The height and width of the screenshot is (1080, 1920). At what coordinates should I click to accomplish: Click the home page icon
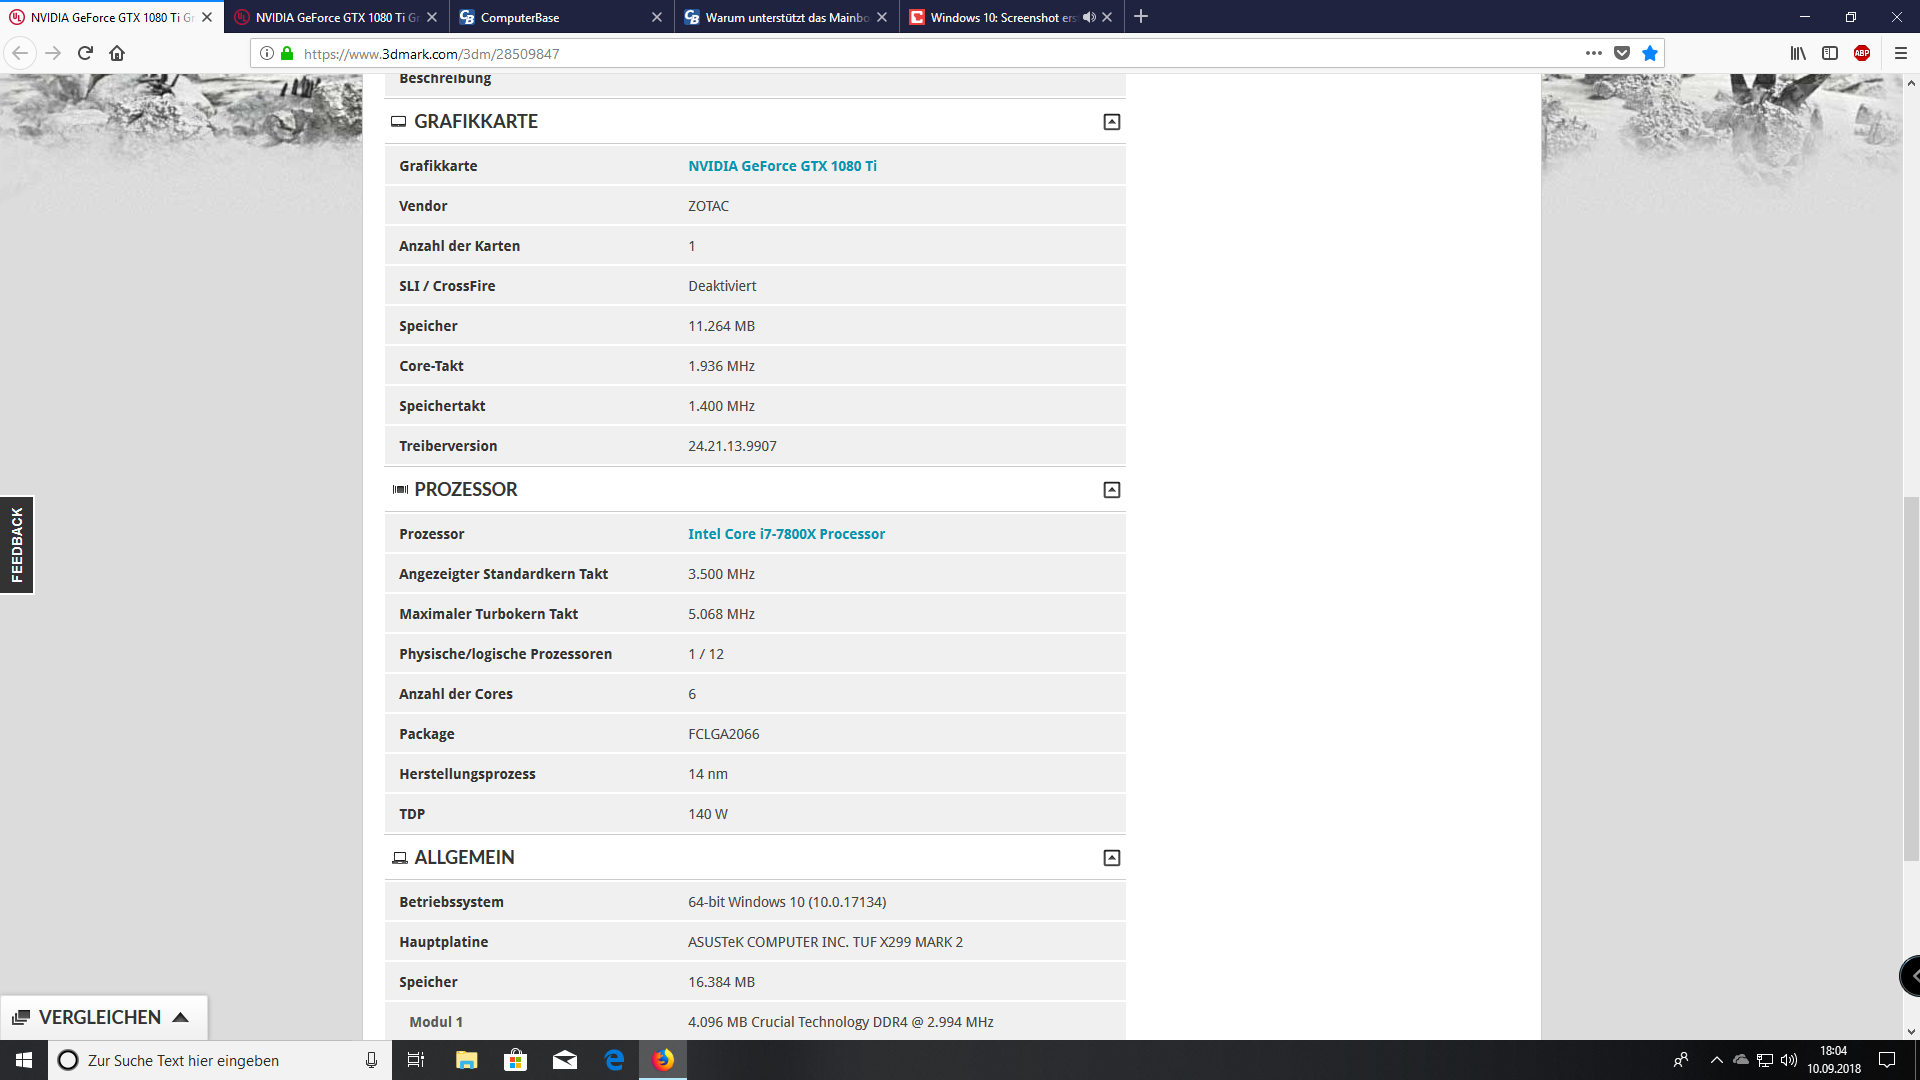click(117, 53)
